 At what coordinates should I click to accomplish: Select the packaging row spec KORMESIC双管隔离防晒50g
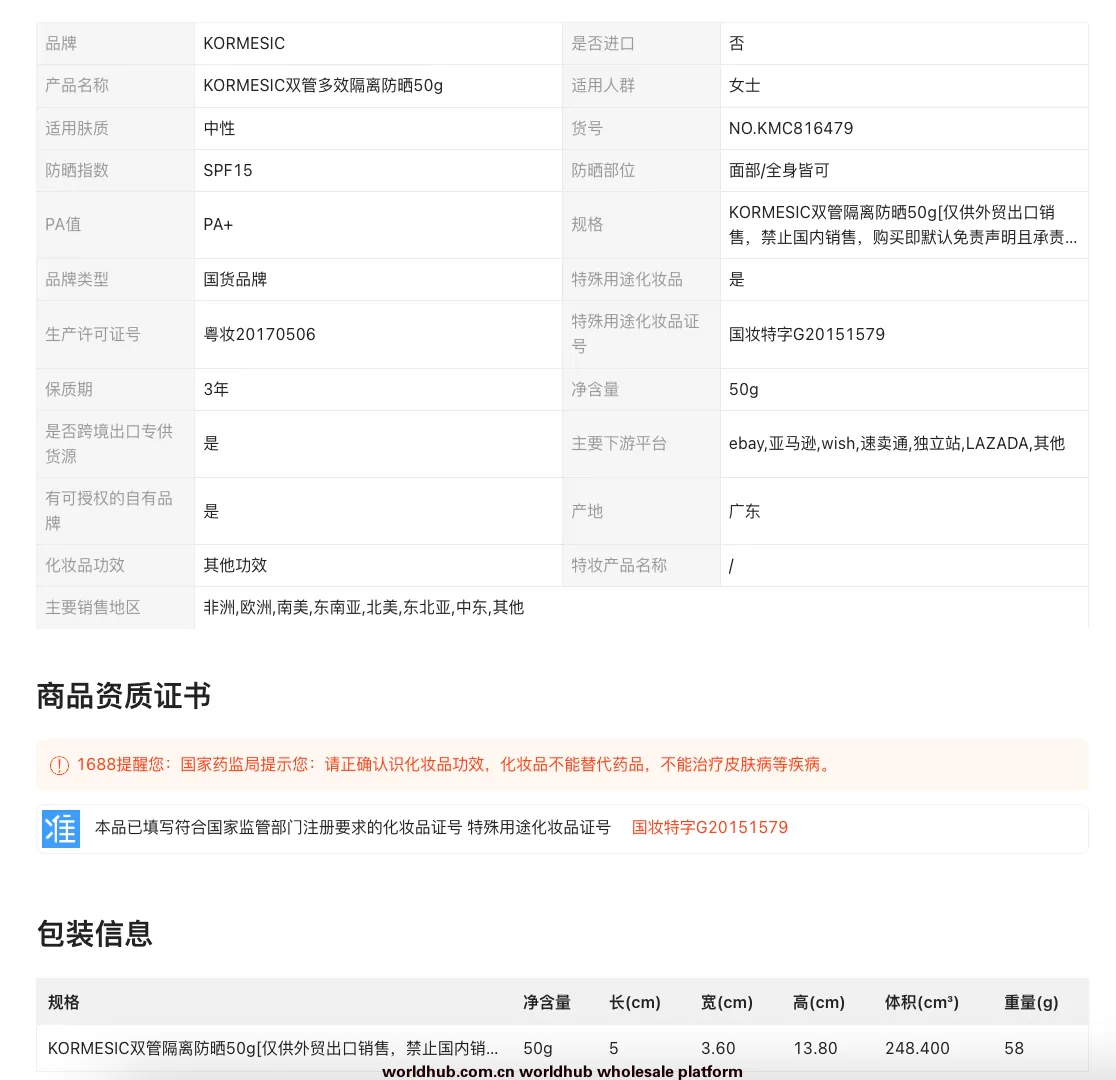273,1048
